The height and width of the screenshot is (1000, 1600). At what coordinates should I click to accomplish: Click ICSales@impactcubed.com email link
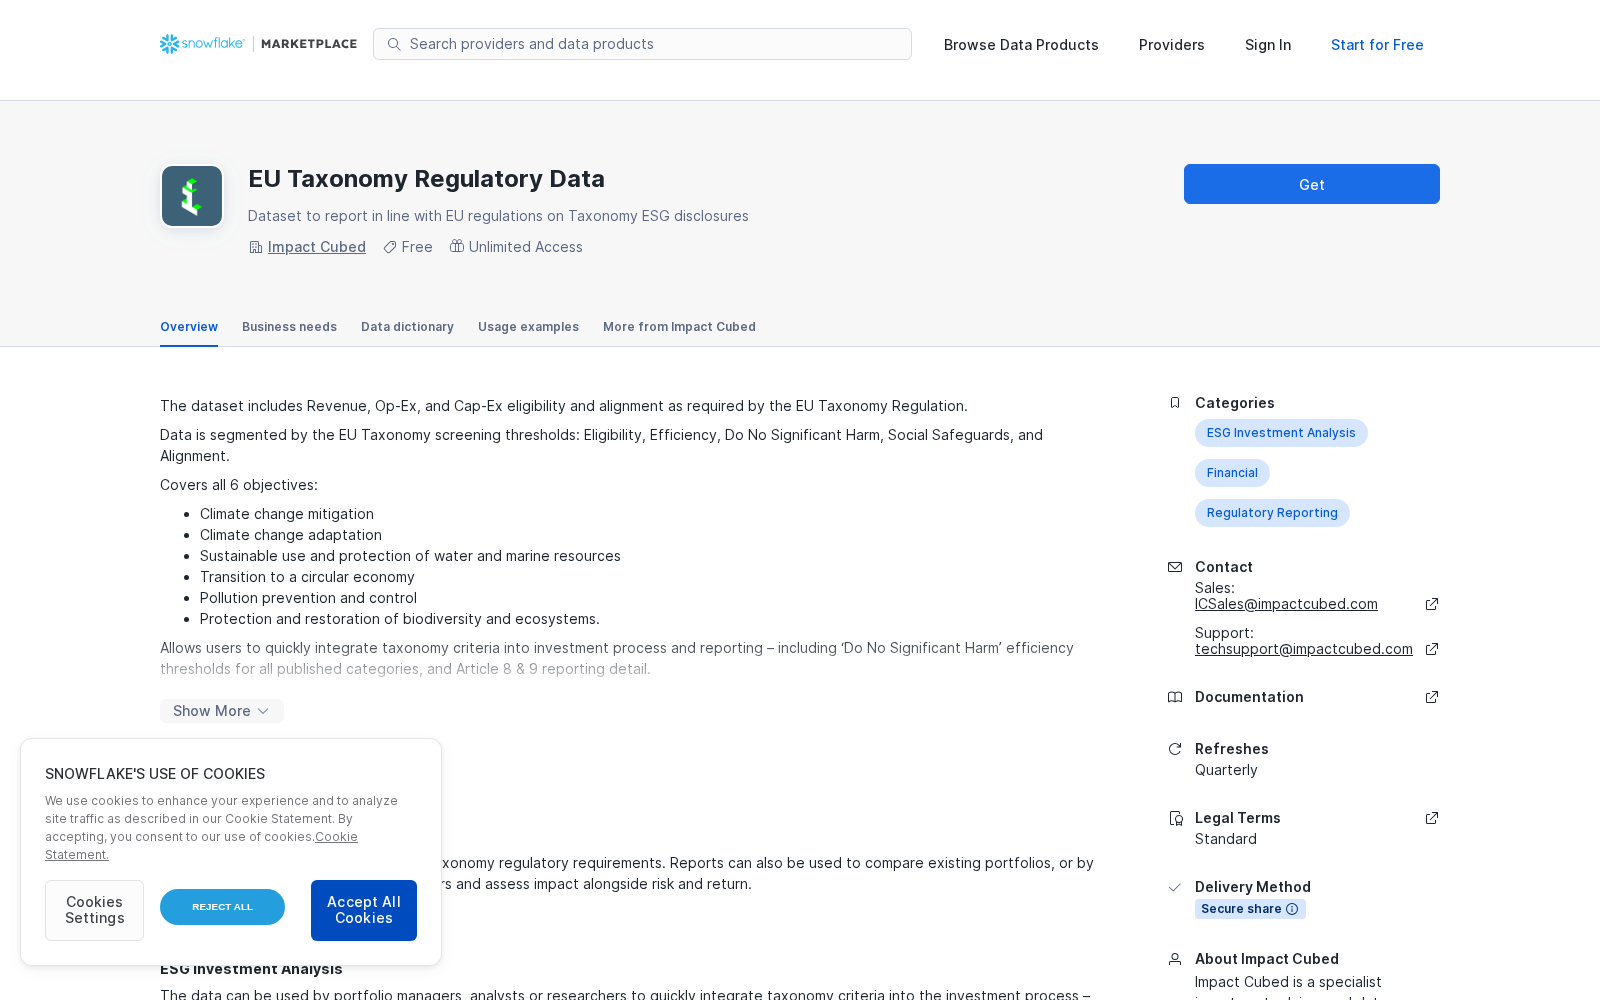pyautogui.click(x=1286, y=604)
